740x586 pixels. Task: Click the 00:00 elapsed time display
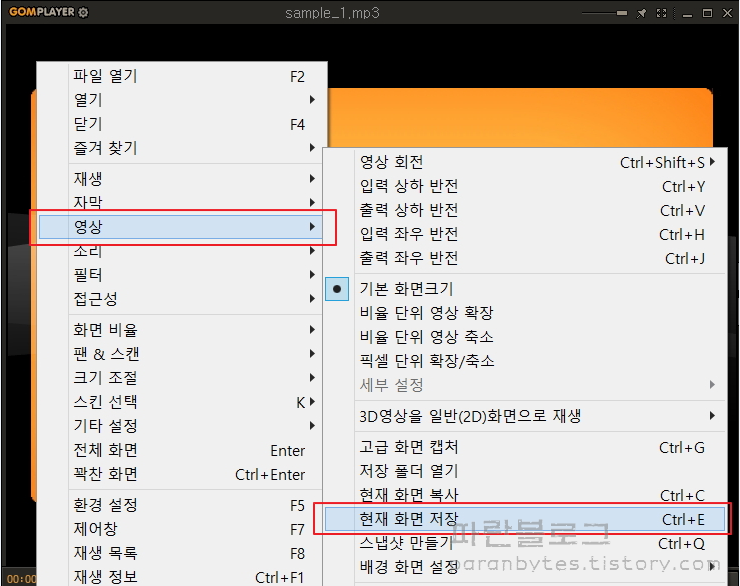[x=21, y=579]
